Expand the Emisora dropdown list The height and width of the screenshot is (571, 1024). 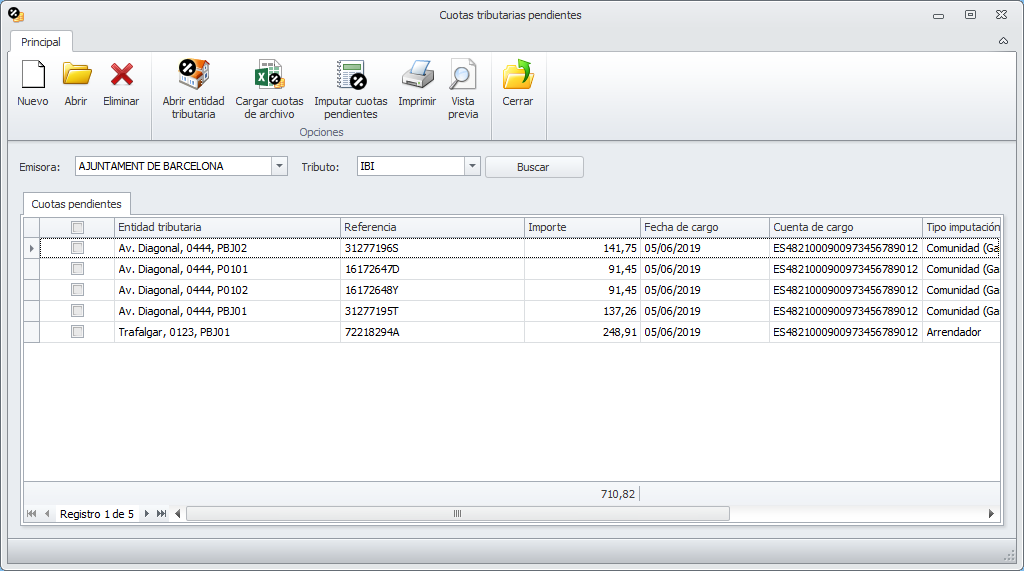click(x=280, y=167)
